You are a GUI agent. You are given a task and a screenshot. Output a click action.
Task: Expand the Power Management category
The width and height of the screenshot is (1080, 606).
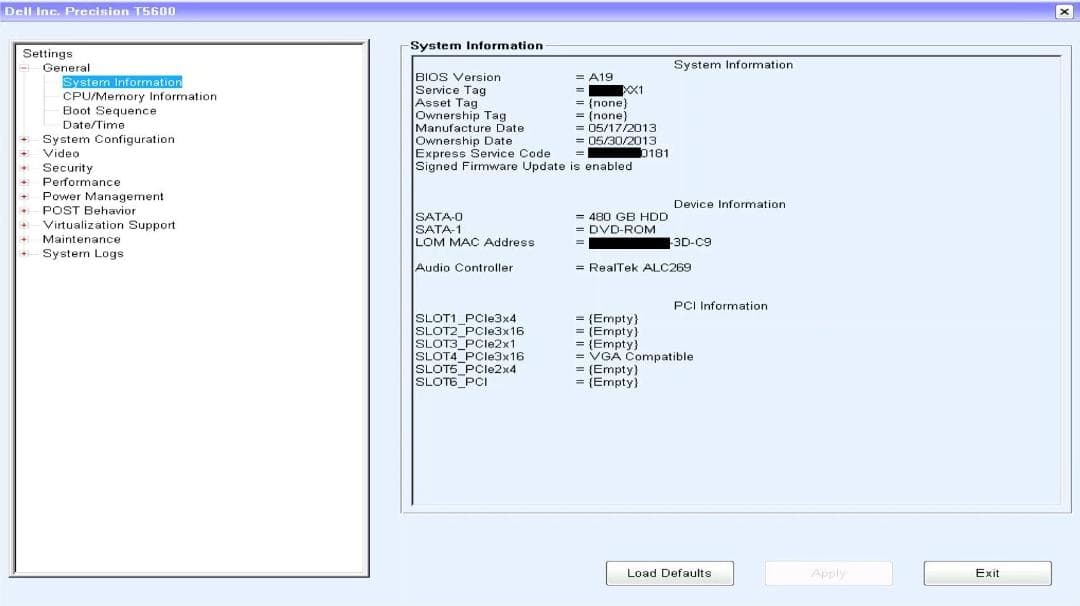click(26, 196)
